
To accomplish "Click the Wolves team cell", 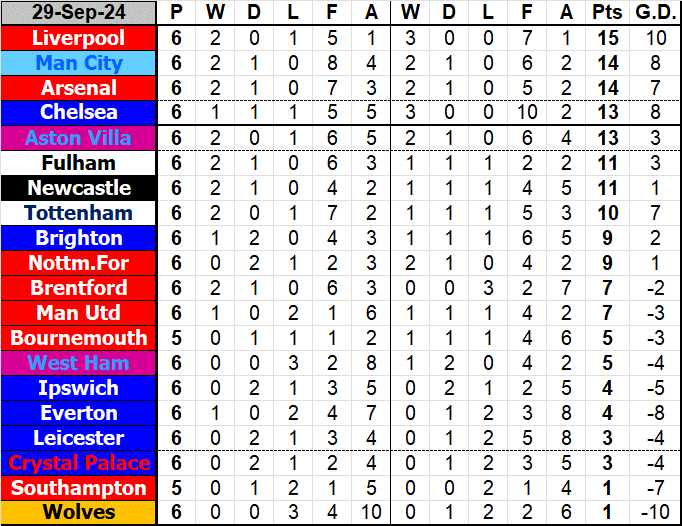I will pos(79,513).
